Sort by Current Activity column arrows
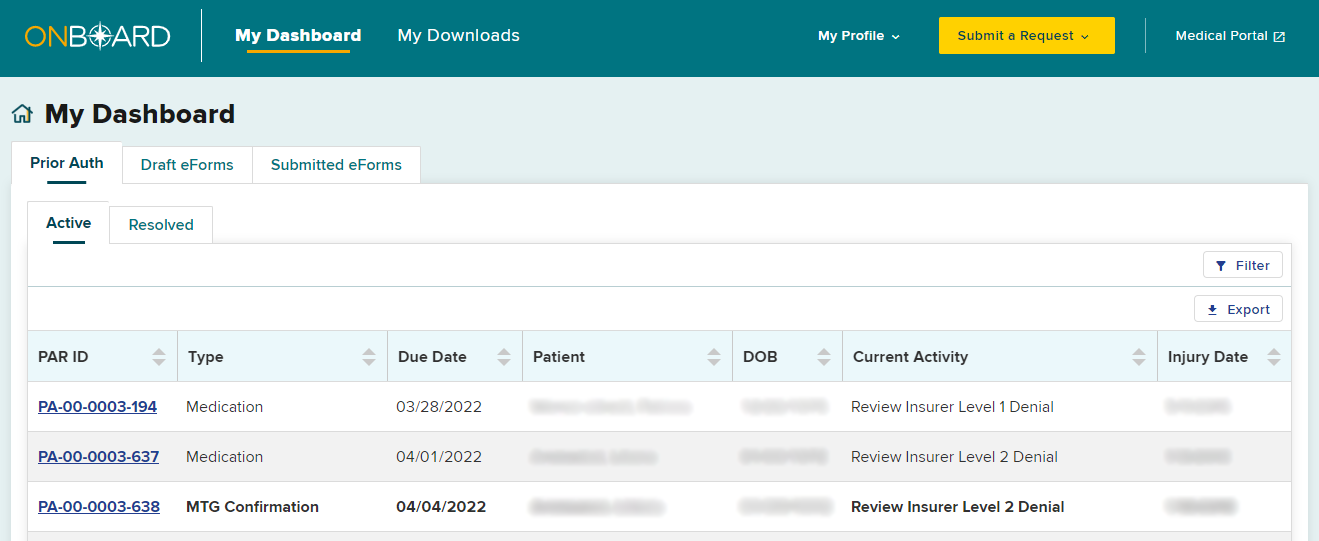The width and height of the screenshot is (1319, 541). 1139,357
